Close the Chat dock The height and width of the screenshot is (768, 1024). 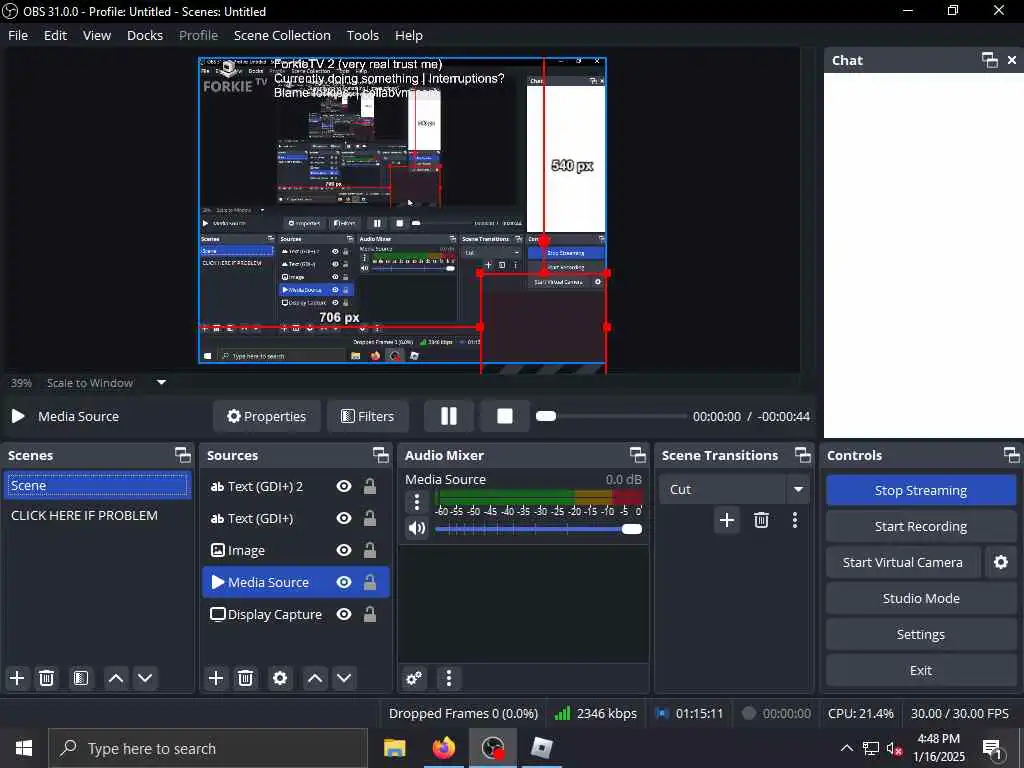click(x=1012, y=60)
